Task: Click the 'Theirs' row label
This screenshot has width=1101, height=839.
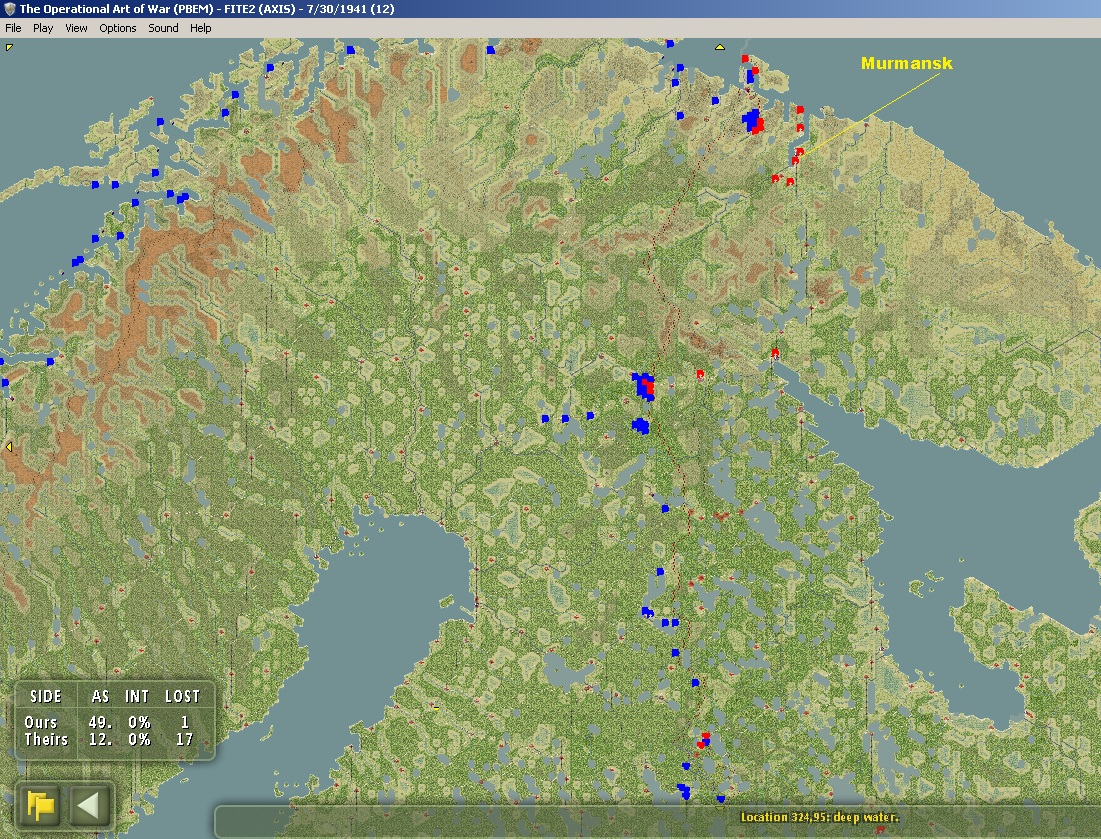Action: [46, 739]
